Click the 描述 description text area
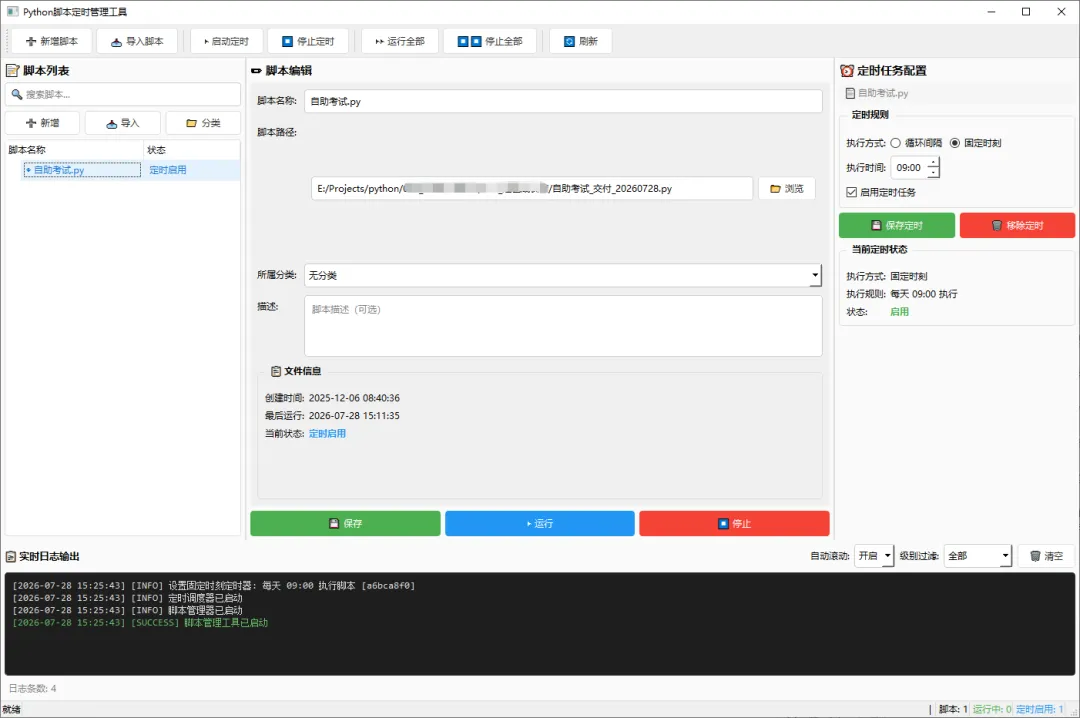Image resolution: width=1080 pixels, height=718 pixels. [563, 326]
